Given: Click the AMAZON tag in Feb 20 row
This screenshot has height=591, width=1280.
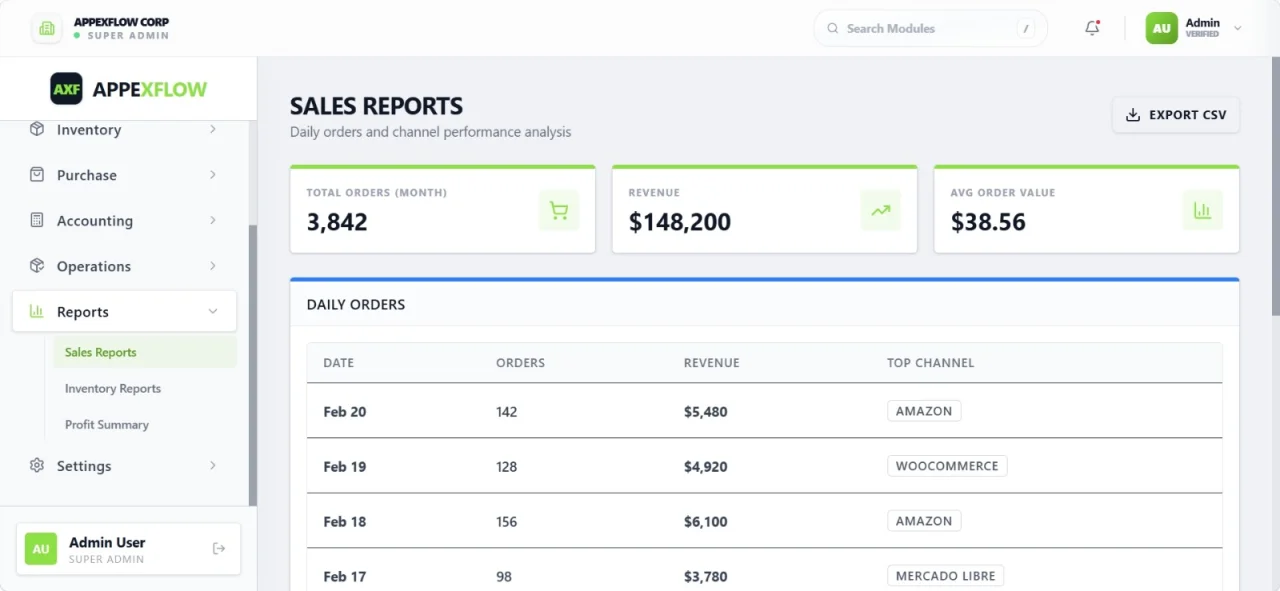Looking at the screenshot, I should coord(924,411).
